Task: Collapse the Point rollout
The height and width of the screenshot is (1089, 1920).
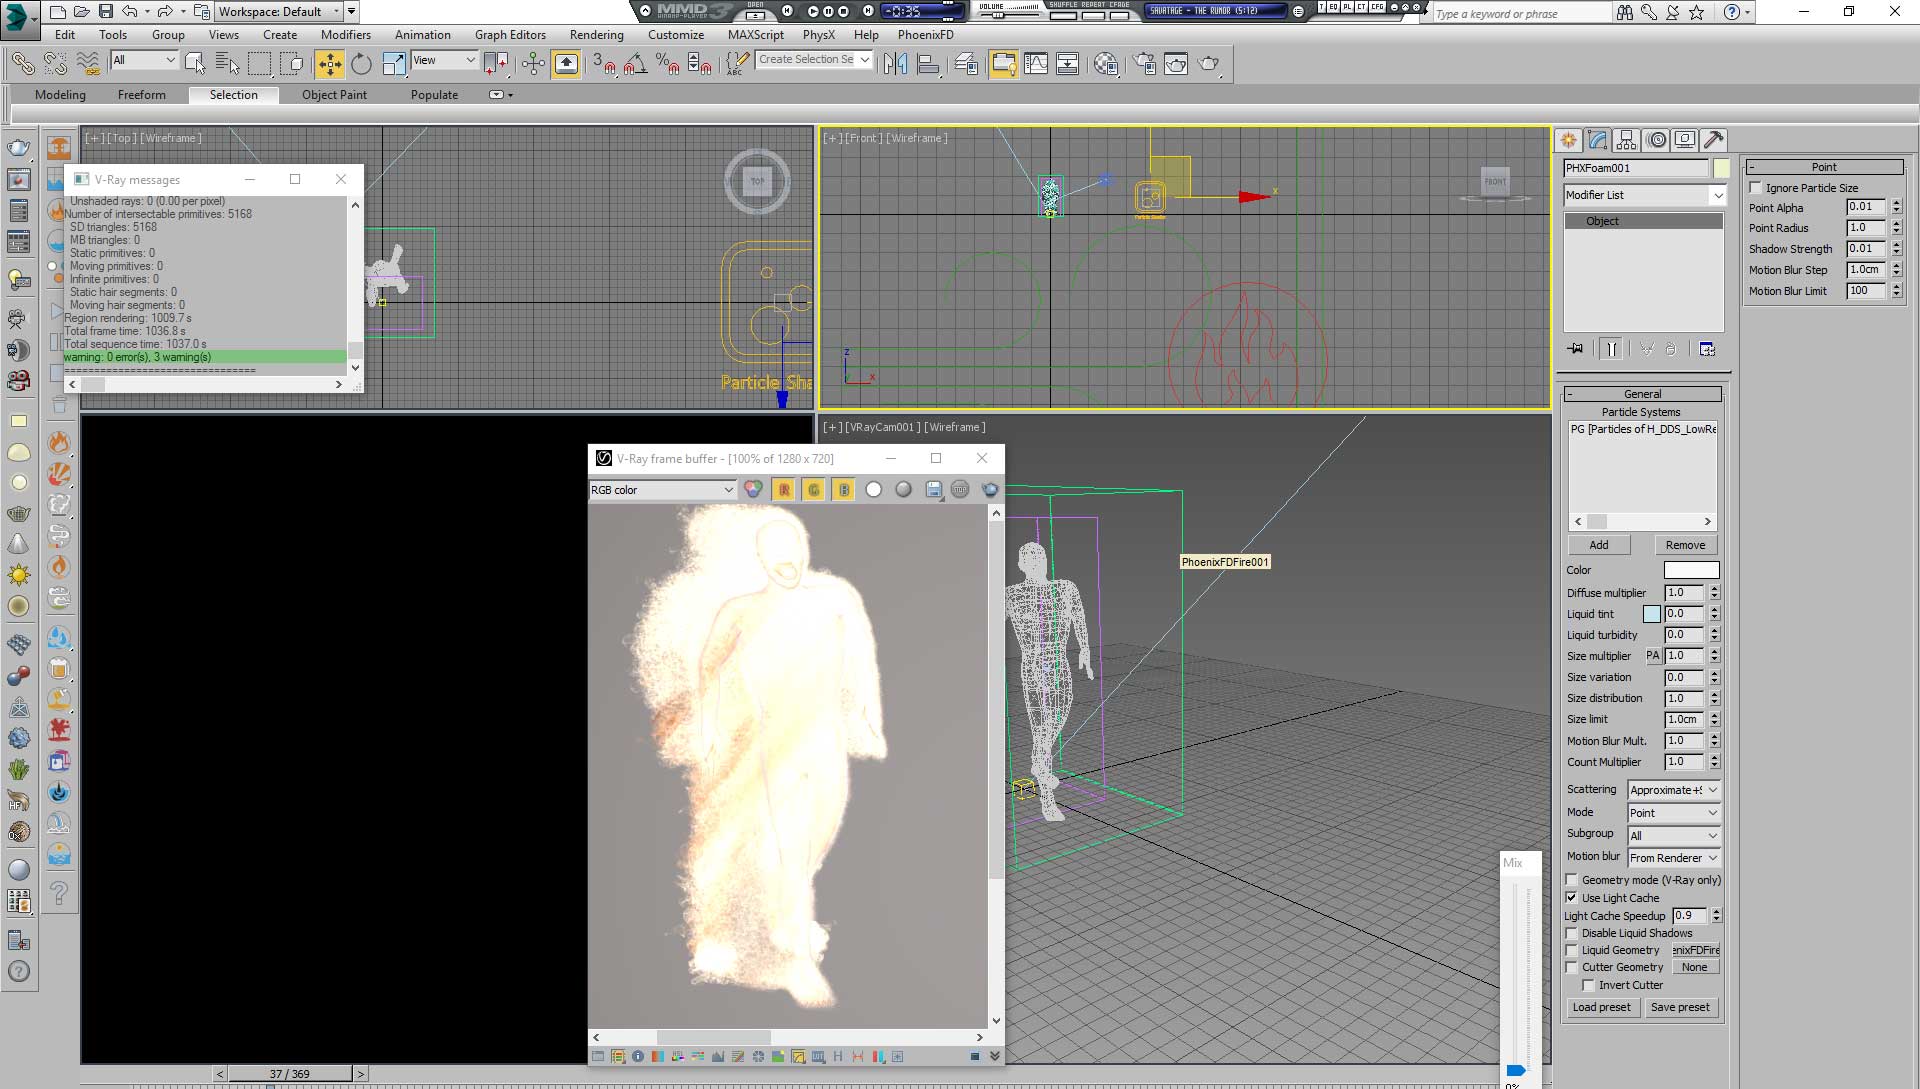Action: [1824, 167]
